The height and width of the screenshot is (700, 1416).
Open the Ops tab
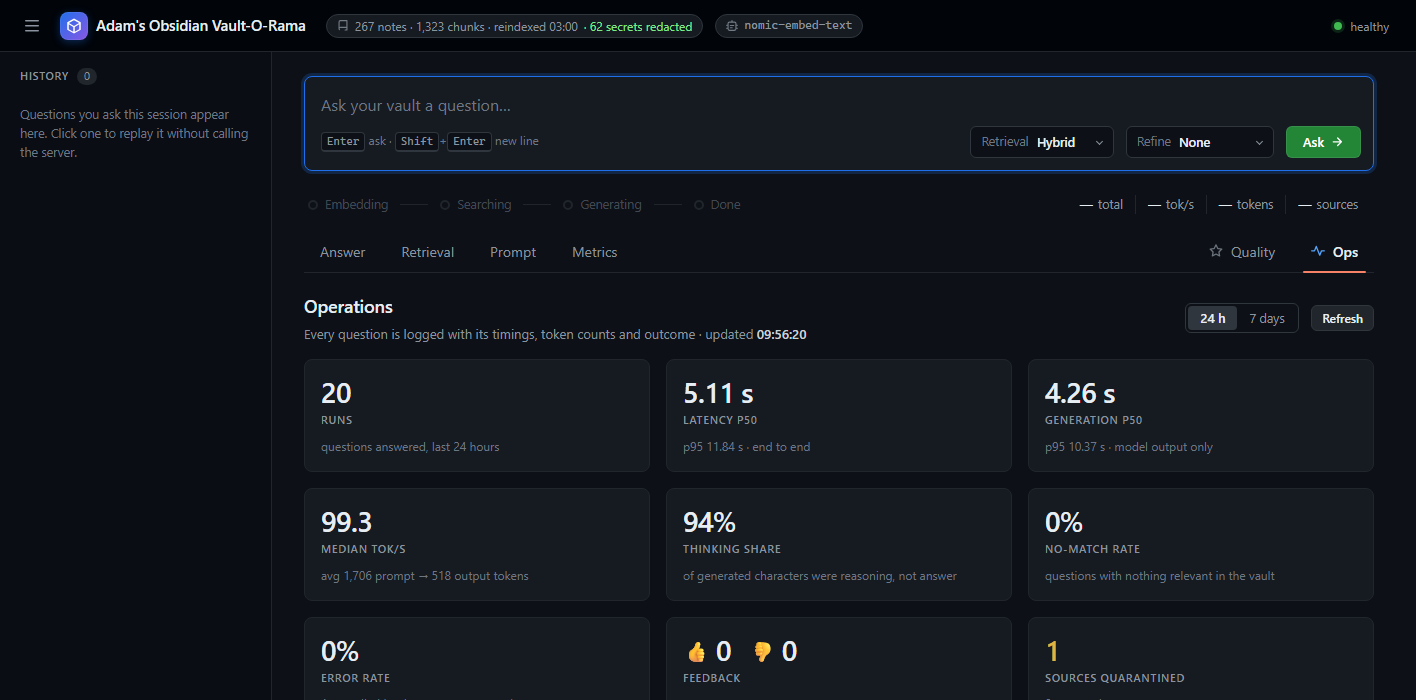pos(1335,252)
